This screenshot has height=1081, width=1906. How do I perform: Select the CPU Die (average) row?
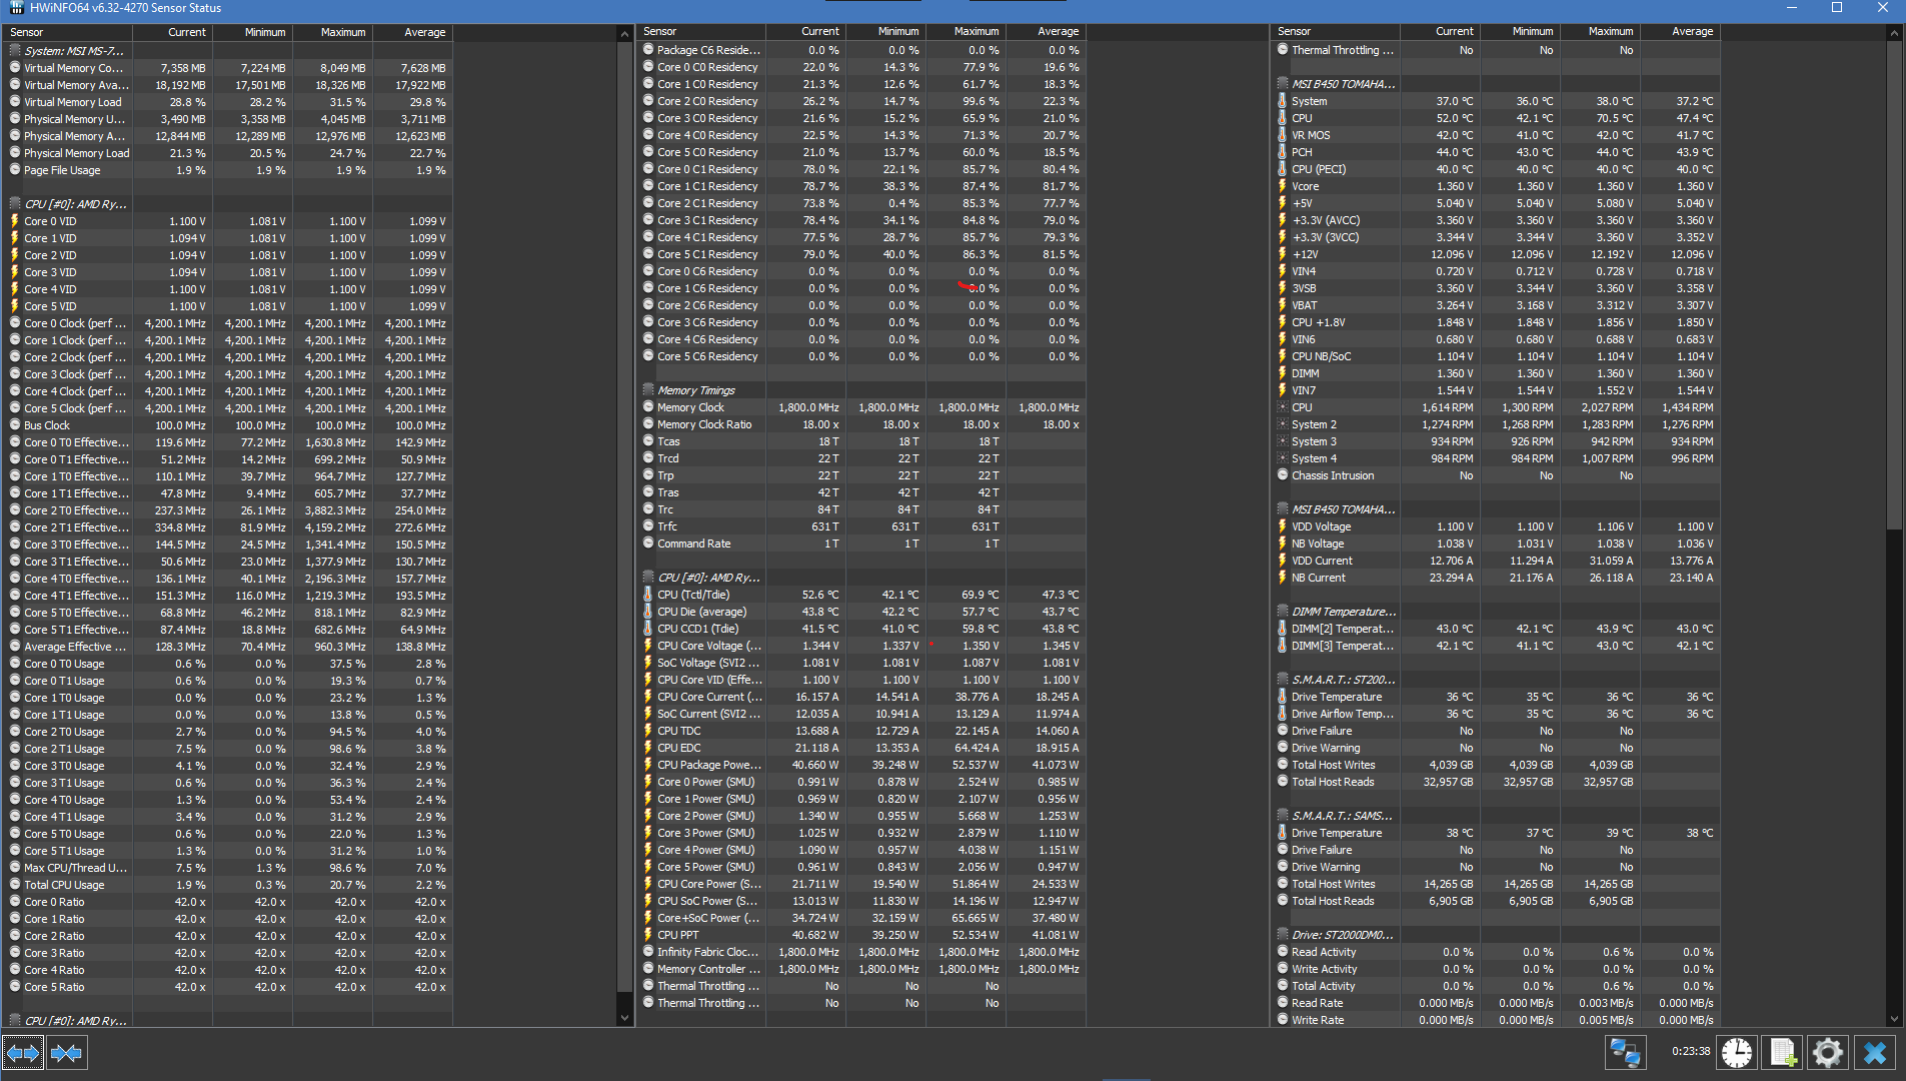click(x=862, y=611)
